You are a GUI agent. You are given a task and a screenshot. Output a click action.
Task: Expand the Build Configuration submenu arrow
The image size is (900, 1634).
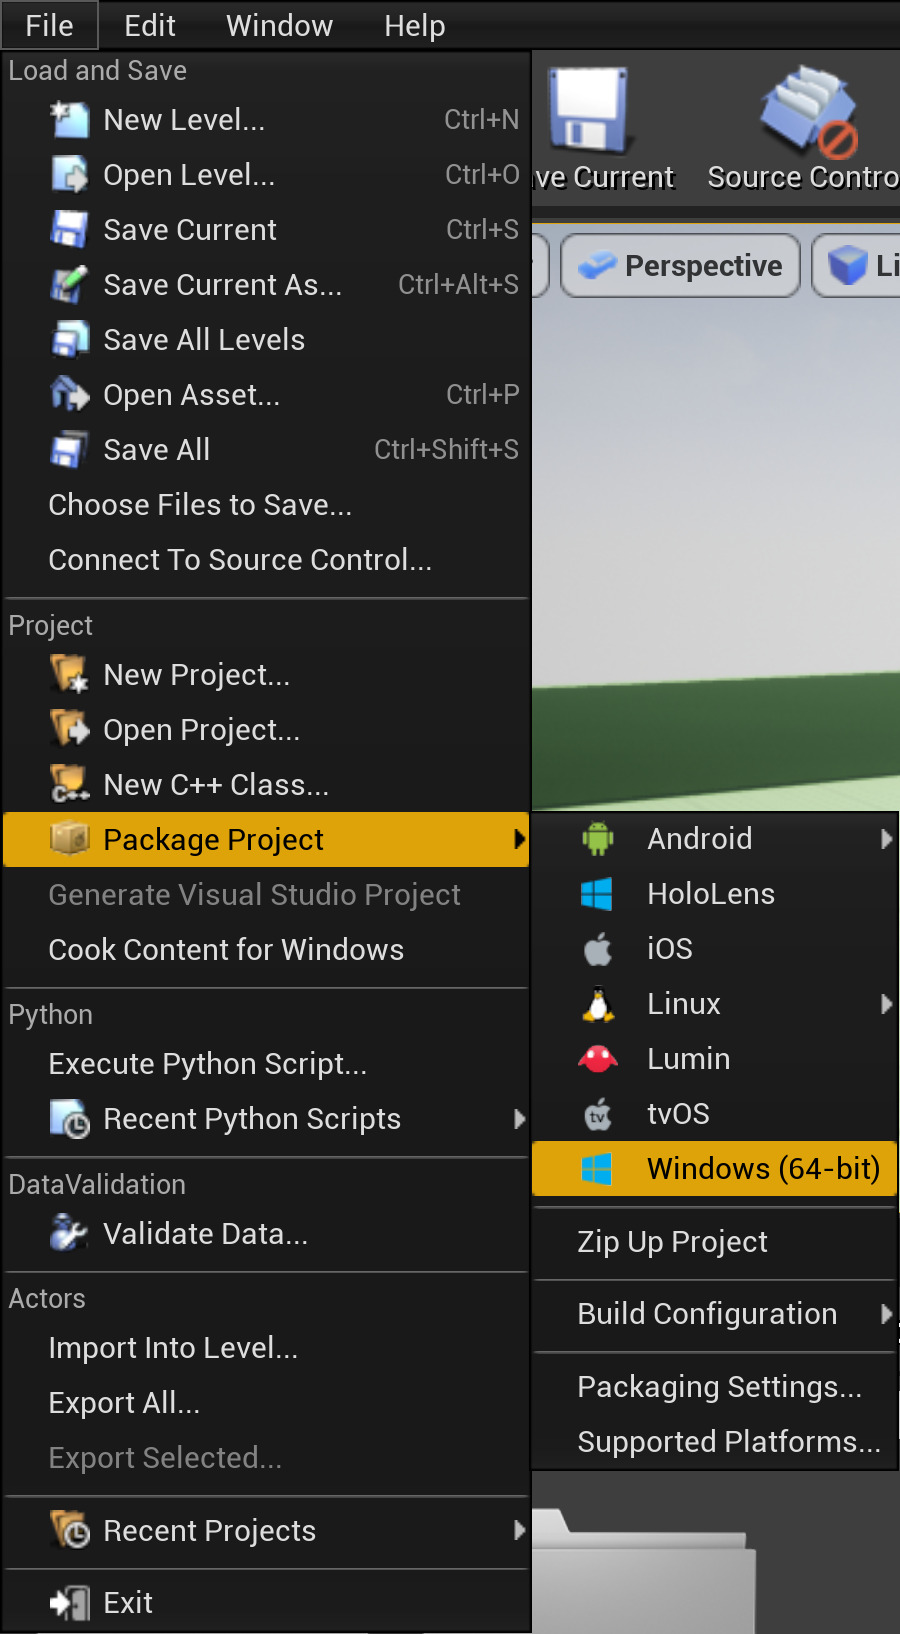coord(886,1314)
